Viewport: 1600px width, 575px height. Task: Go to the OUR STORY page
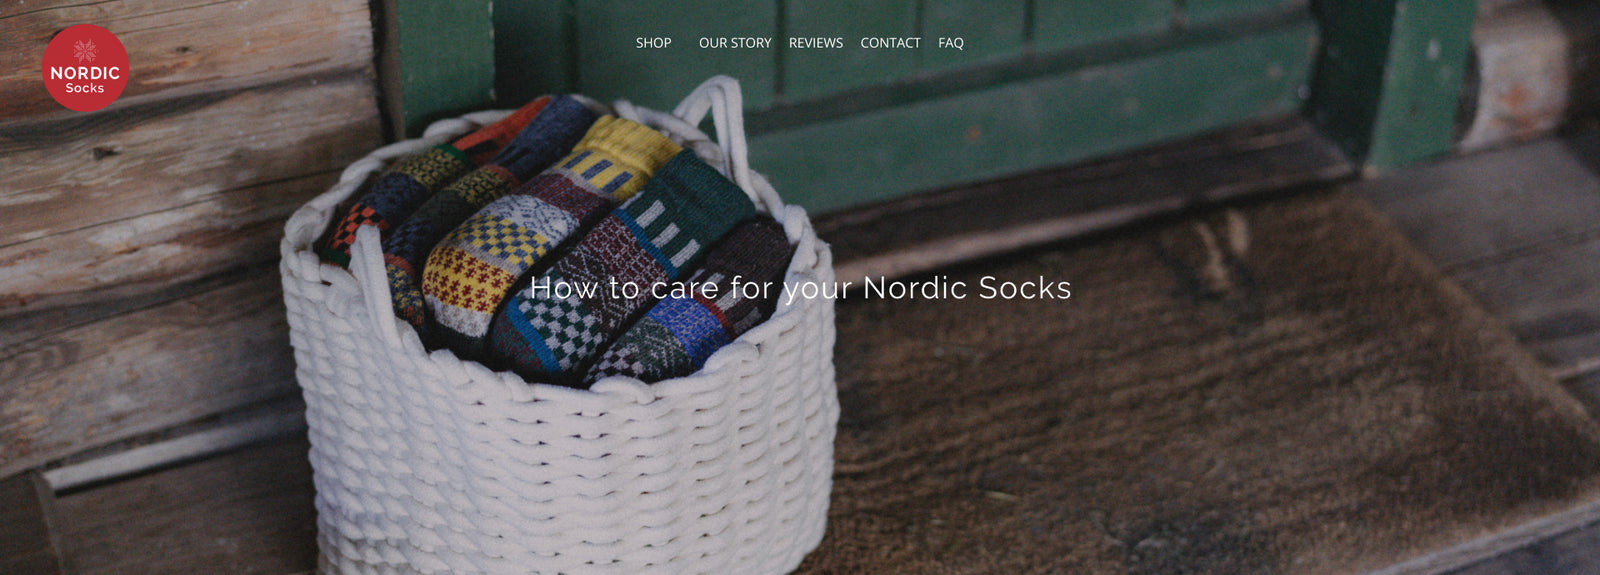click(735, 43)
